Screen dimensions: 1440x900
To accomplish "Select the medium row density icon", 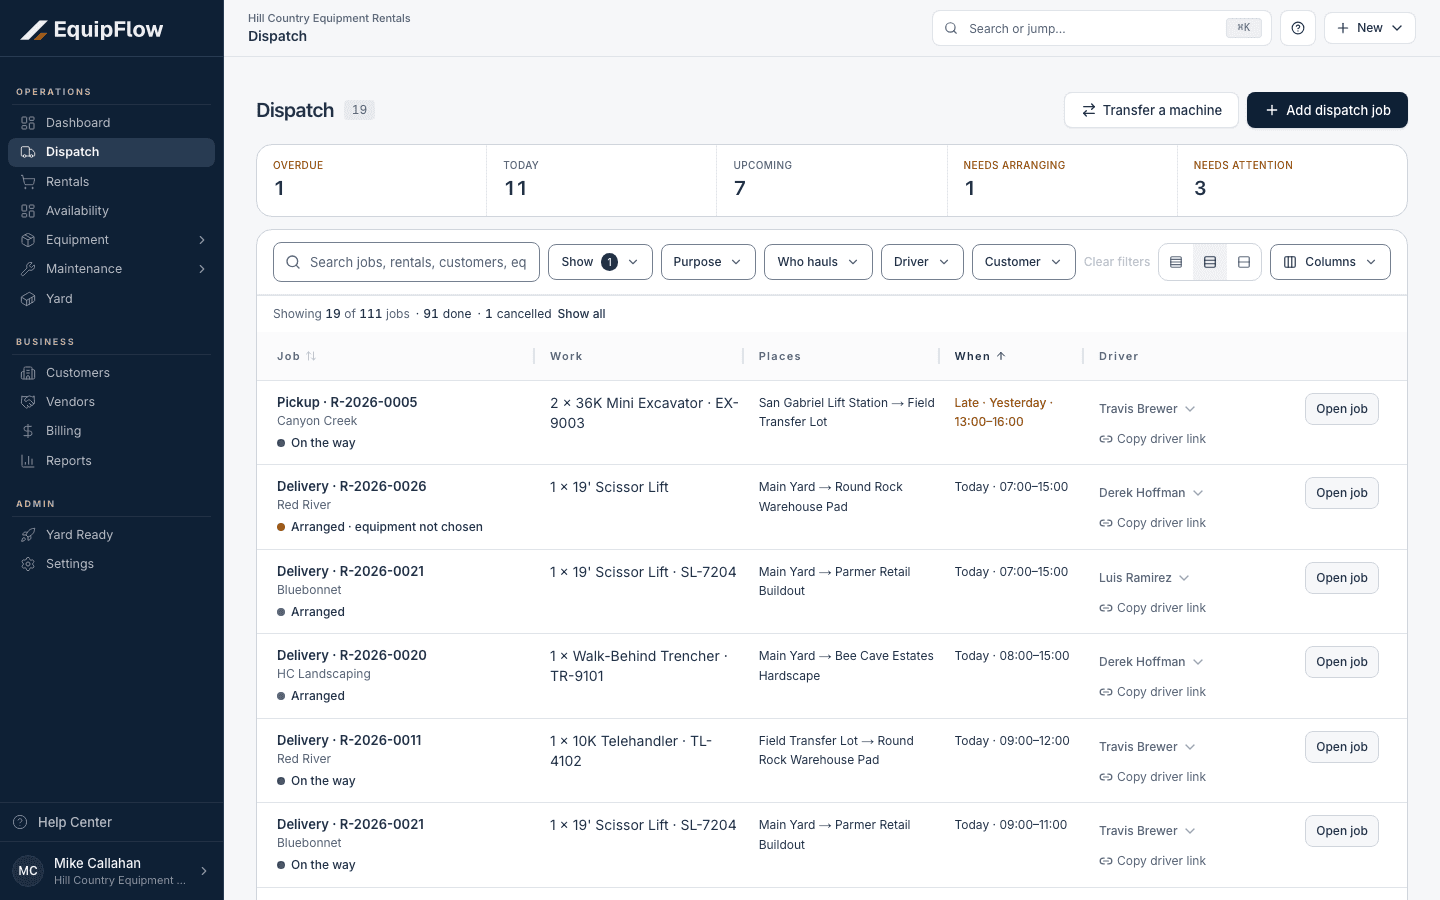I will coord(1210,262).
